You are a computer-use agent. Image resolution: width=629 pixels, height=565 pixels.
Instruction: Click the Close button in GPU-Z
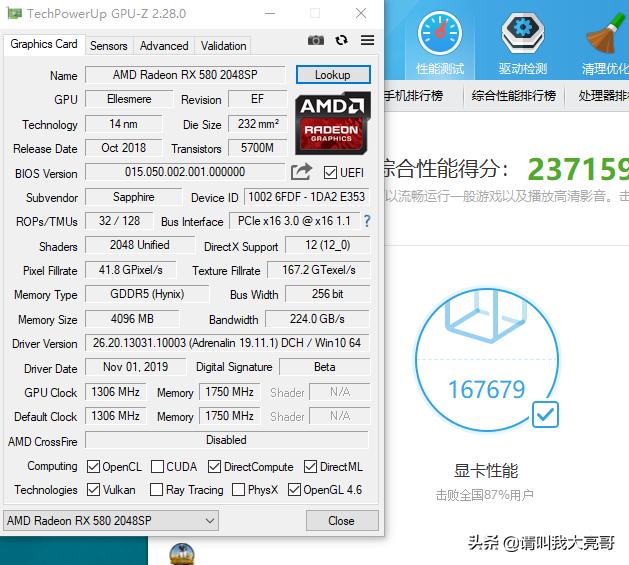coord(342,520)
